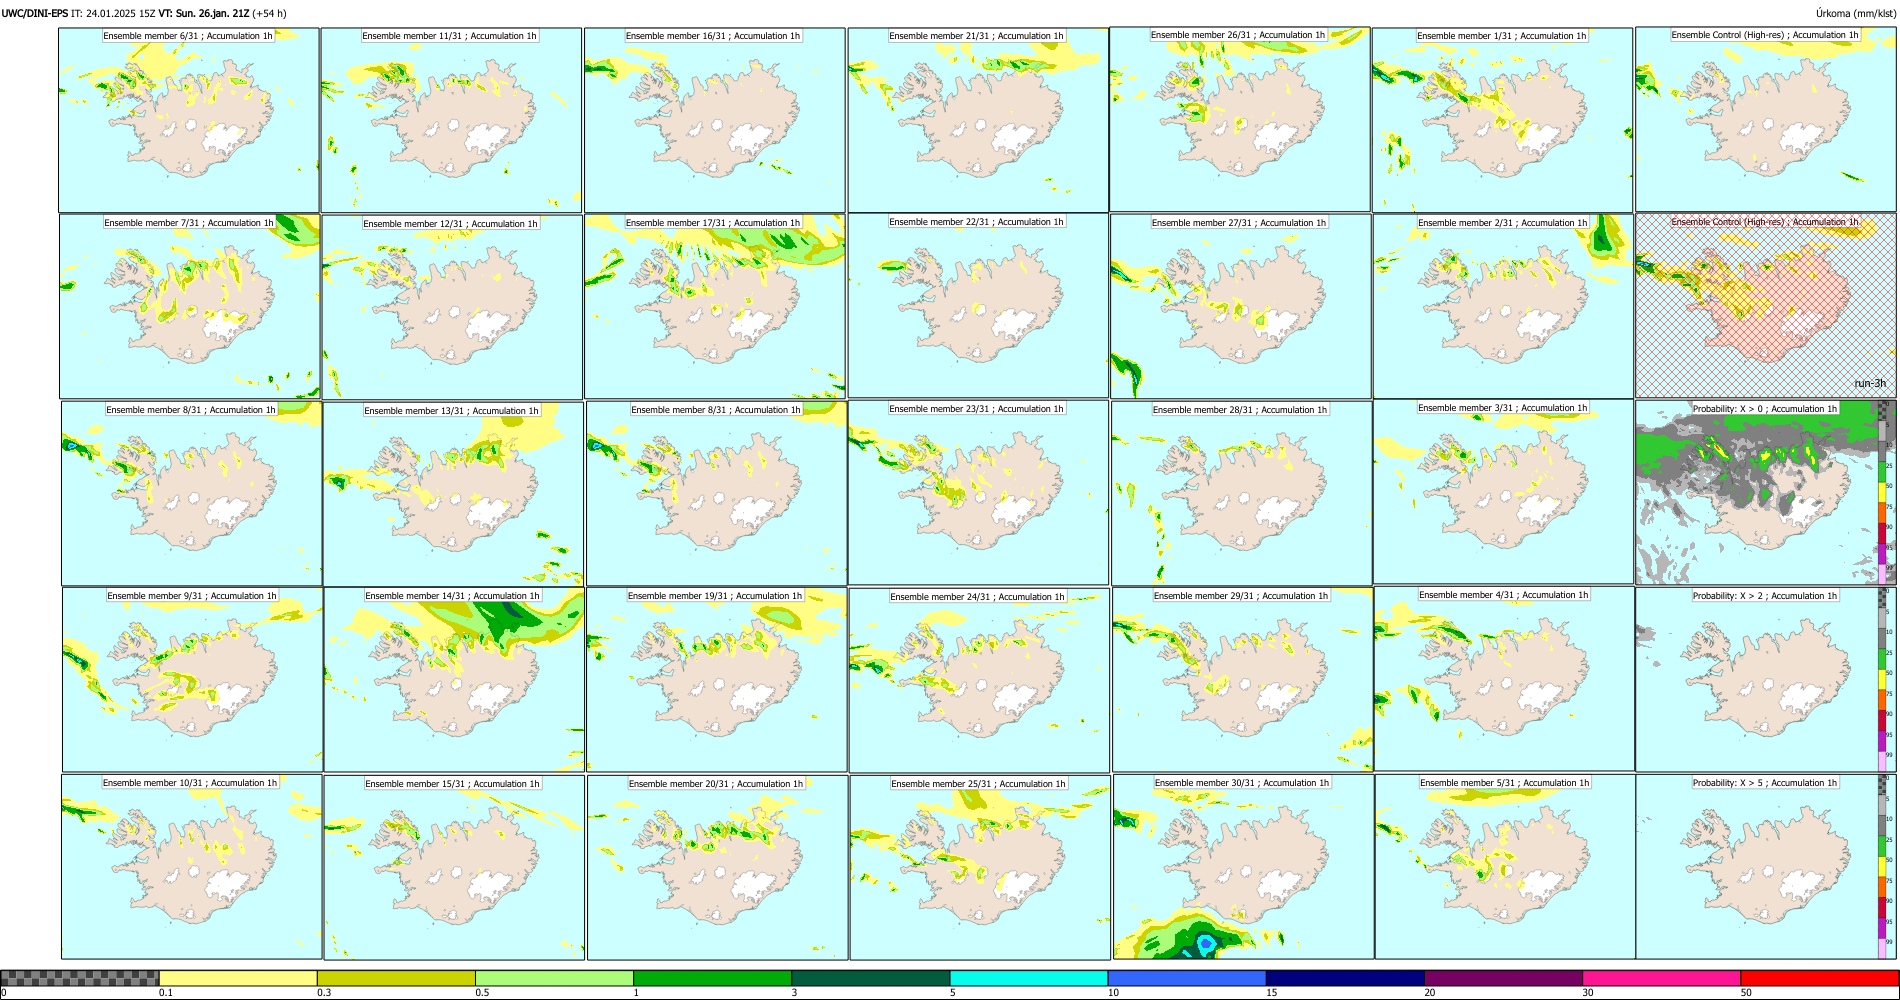Click the Ensemble member 12/31 map panel

tap(452, 308)
